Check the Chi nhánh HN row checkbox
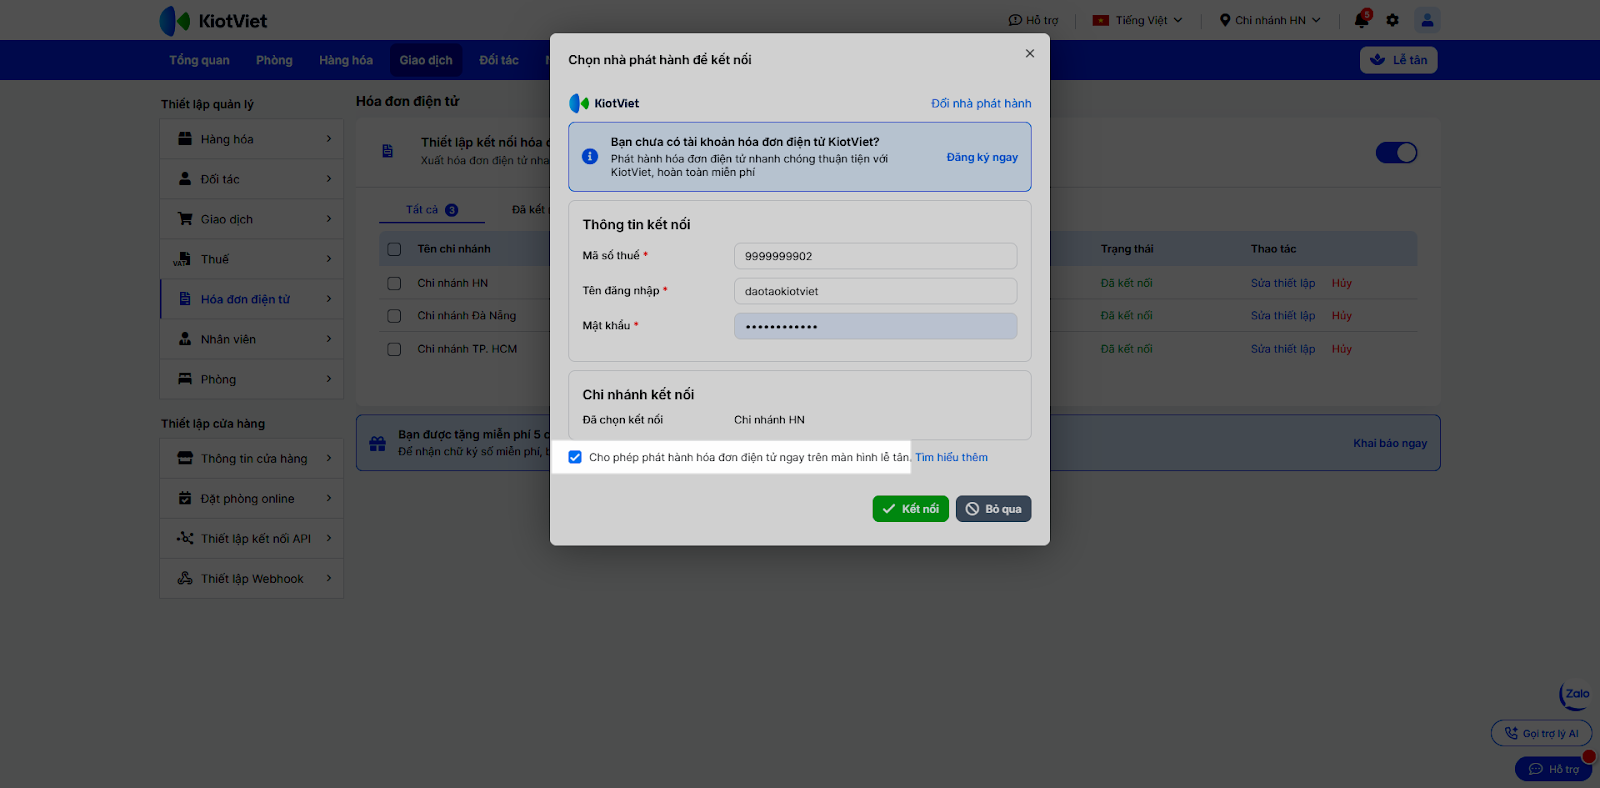Screen dimensions: 1600x788 click(x=394, y=283)
